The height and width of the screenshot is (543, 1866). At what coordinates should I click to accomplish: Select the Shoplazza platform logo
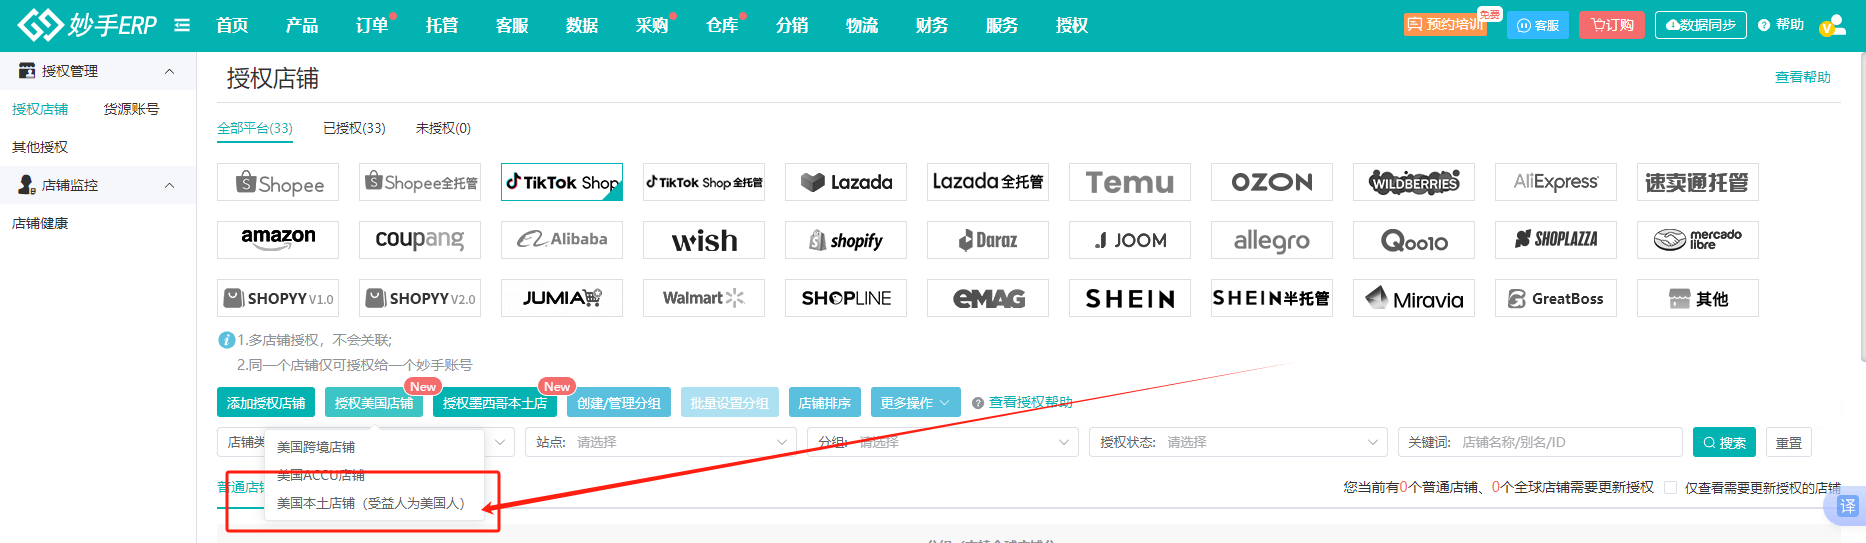point(1556,240)
